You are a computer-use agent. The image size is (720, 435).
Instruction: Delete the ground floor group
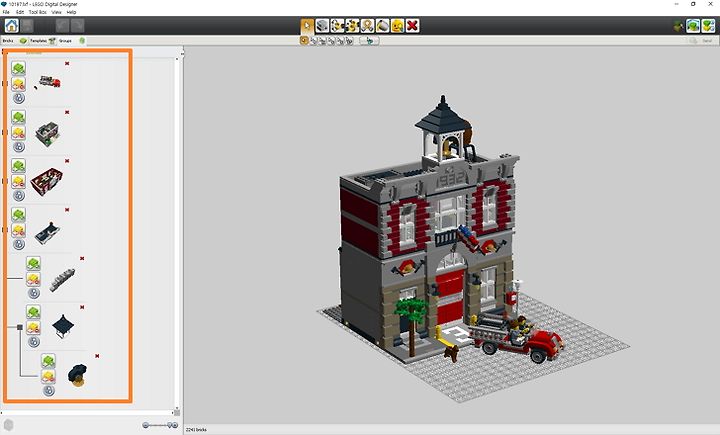click(67, 112)
